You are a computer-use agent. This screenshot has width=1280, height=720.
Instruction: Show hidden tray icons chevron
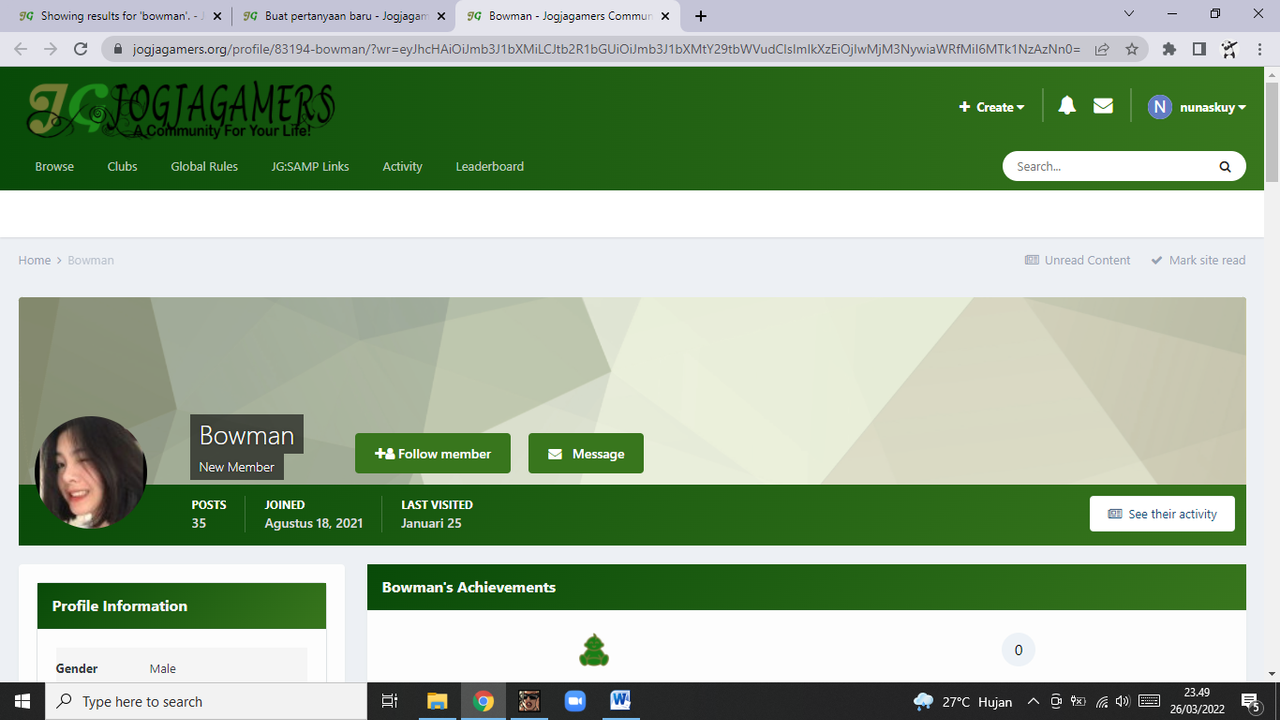pos(1033,701)
